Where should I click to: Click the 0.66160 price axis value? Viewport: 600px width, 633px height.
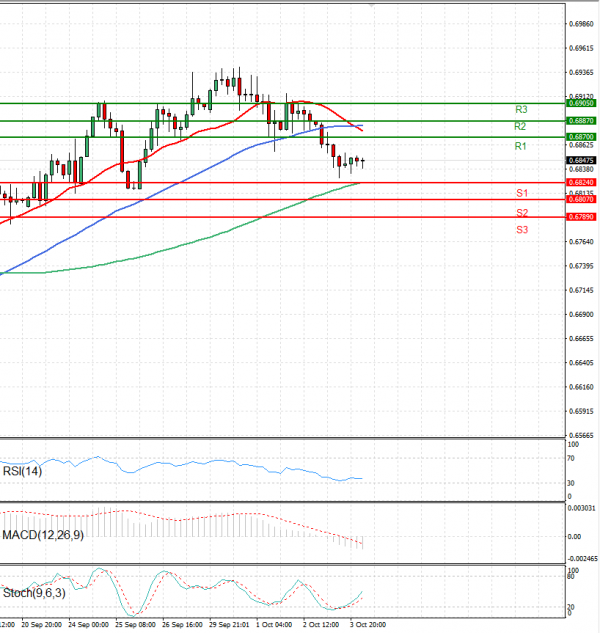(x=581, y=387)
